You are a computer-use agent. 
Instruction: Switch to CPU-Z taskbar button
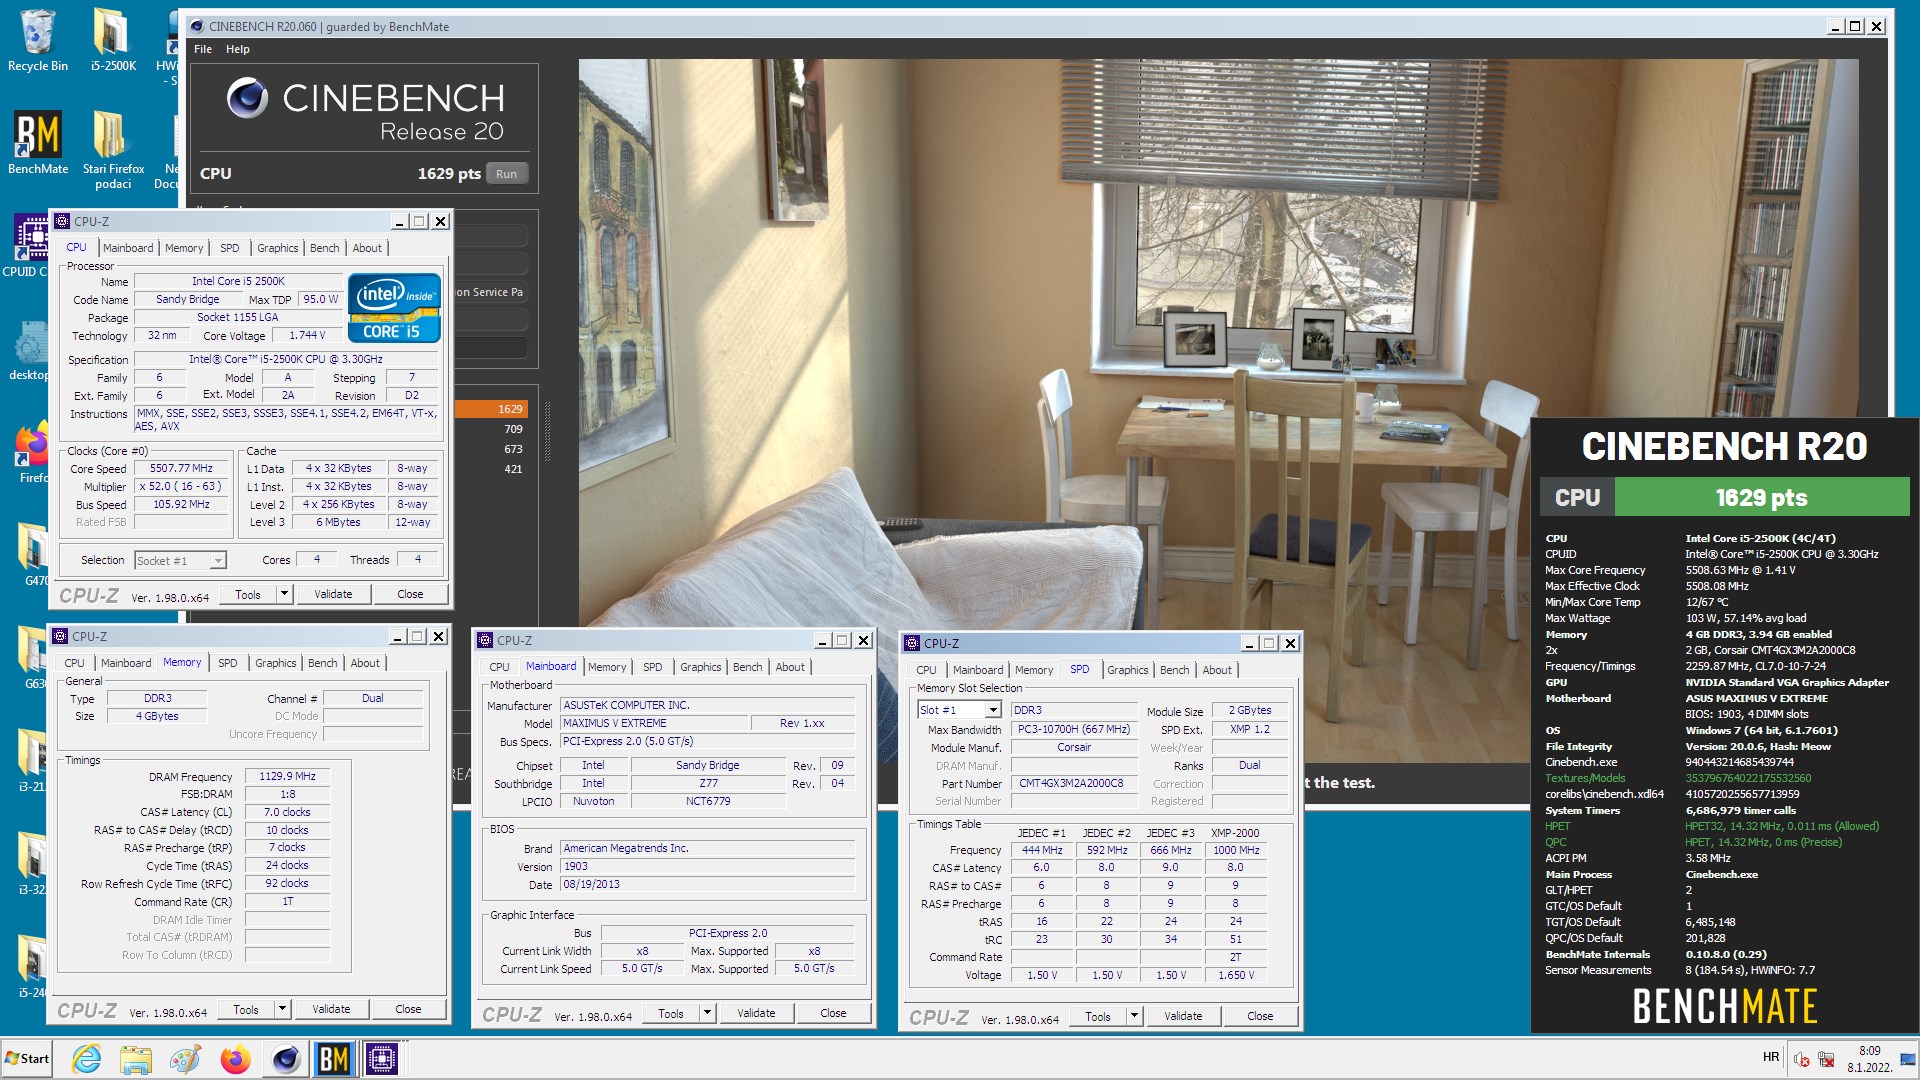coord(381,1058)
